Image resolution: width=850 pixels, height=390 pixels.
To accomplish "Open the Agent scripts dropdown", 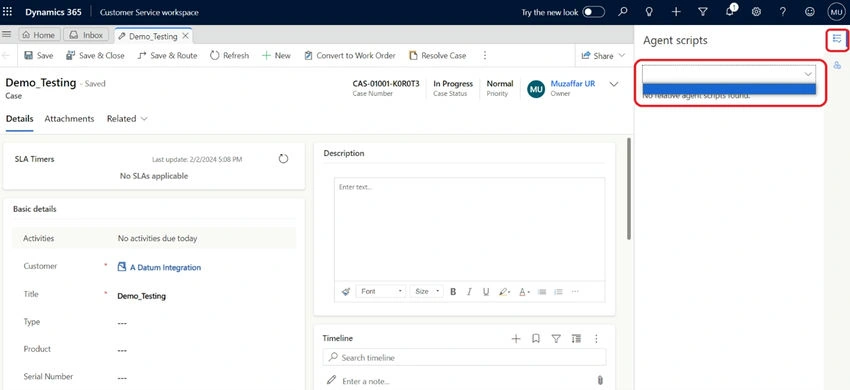I will click(x=729, y=74).
